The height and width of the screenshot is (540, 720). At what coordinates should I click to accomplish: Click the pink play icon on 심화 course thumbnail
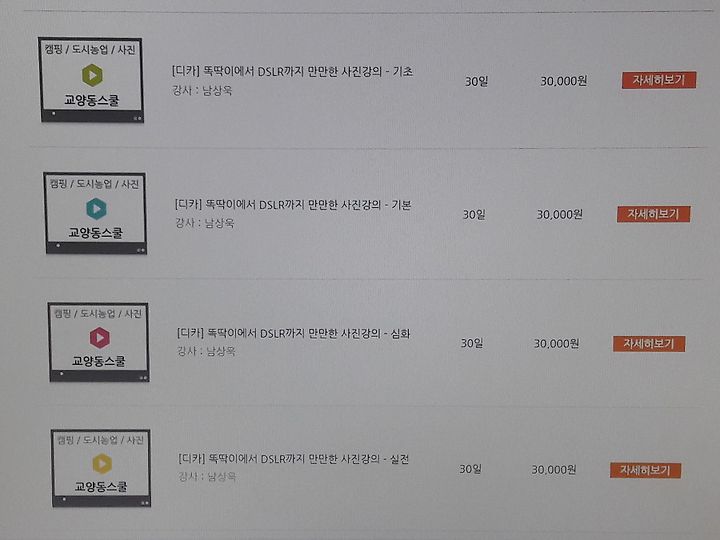[x=99, y=338]
